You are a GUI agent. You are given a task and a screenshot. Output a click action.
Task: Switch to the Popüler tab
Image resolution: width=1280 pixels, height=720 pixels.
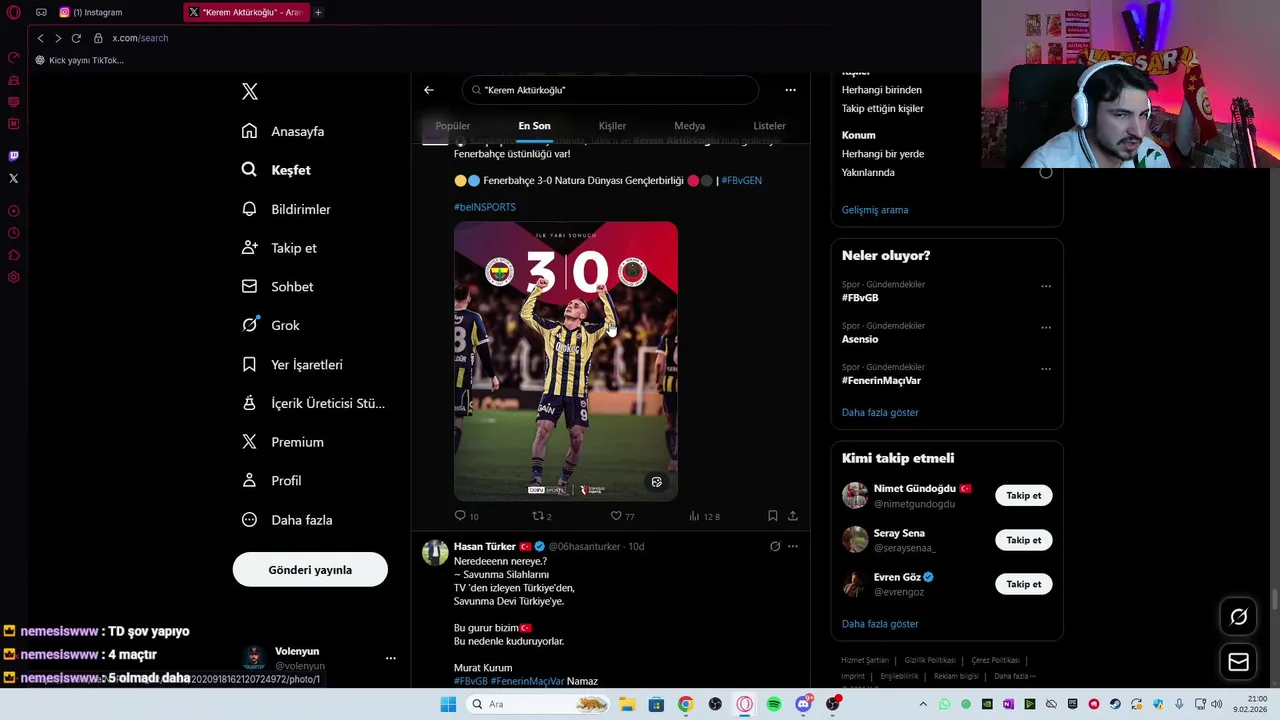tap(453, 126)
